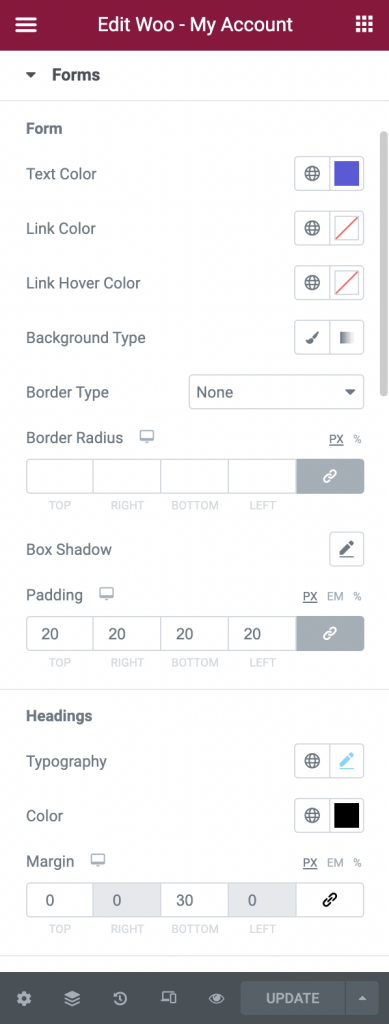Collapse the Forms section
Viewport: 389px width, 1024px height.
point(63,75)
